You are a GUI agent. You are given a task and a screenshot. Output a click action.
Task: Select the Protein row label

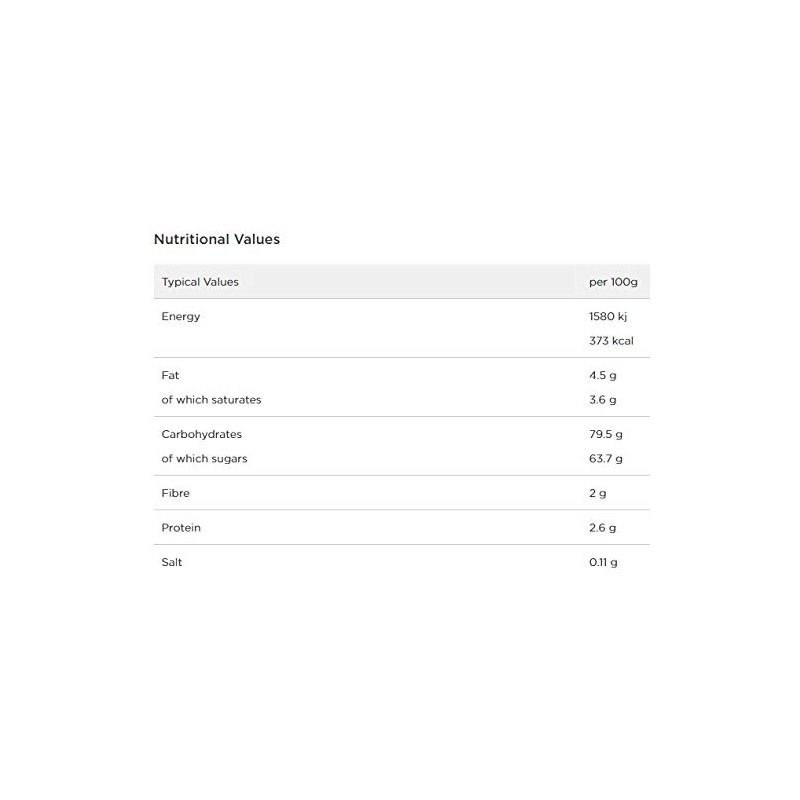pos(182,528)
